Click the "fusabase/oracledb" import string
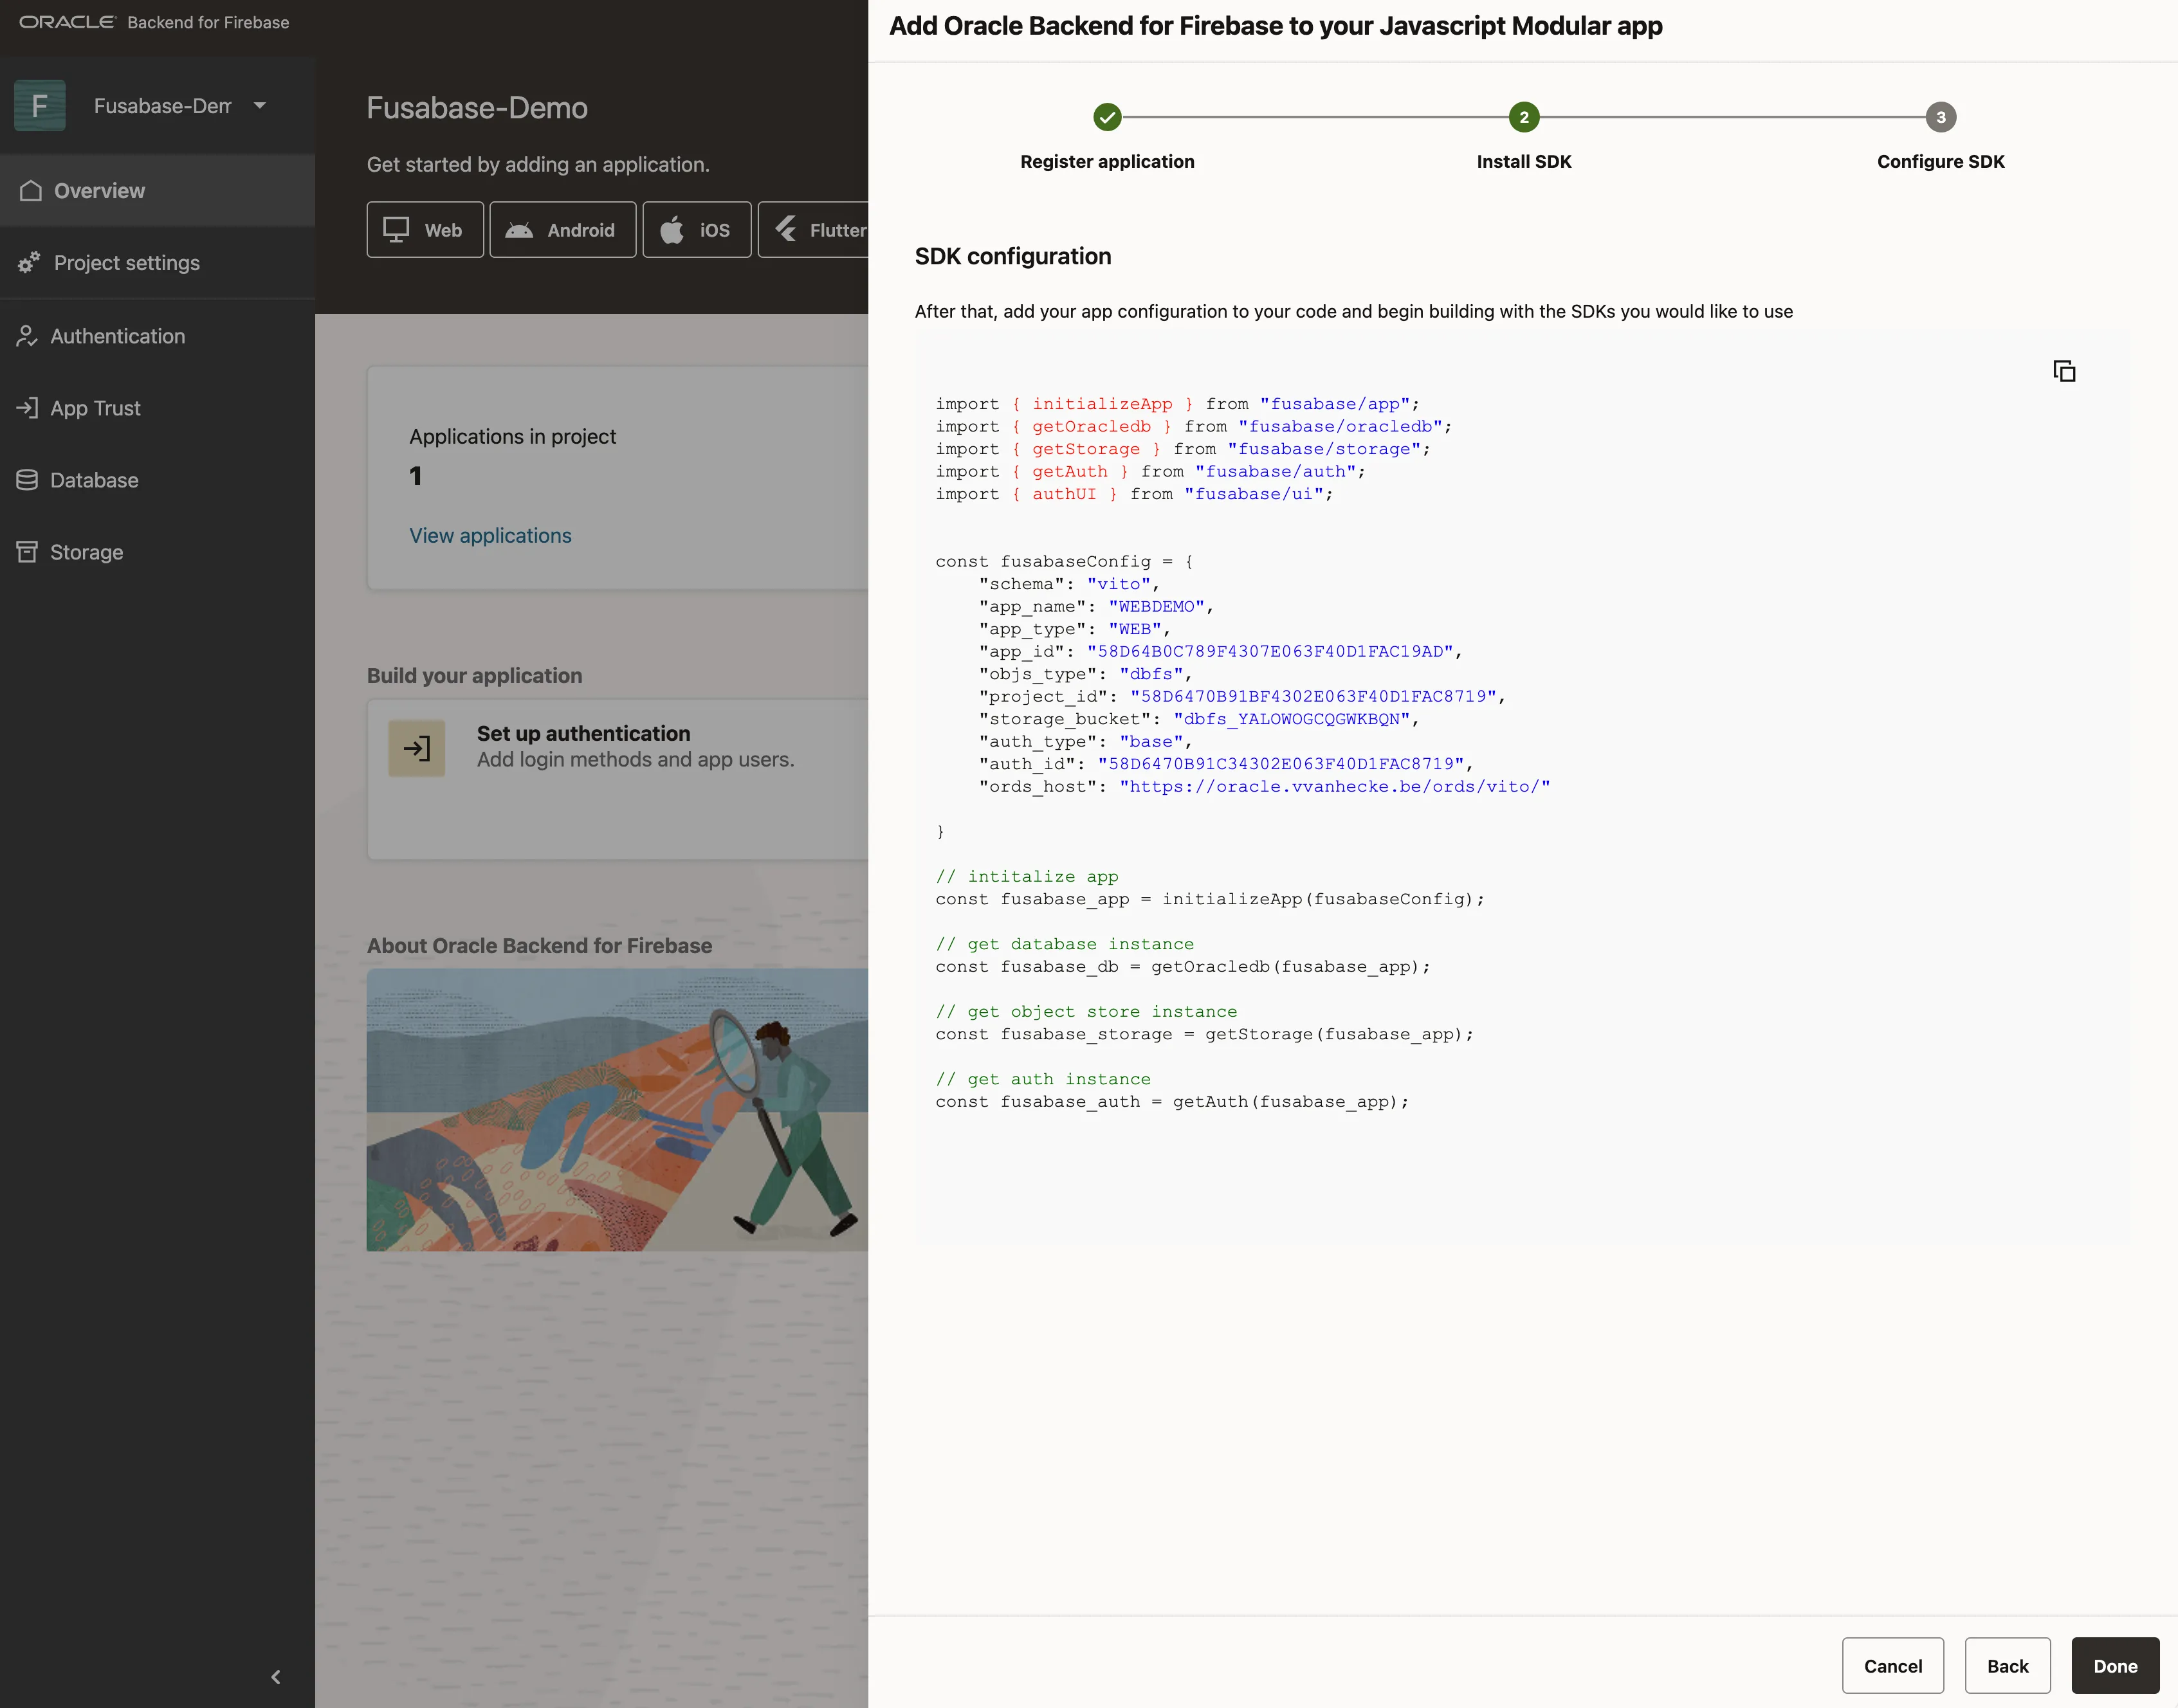 pyautogui.click(x=1340, y=426)
